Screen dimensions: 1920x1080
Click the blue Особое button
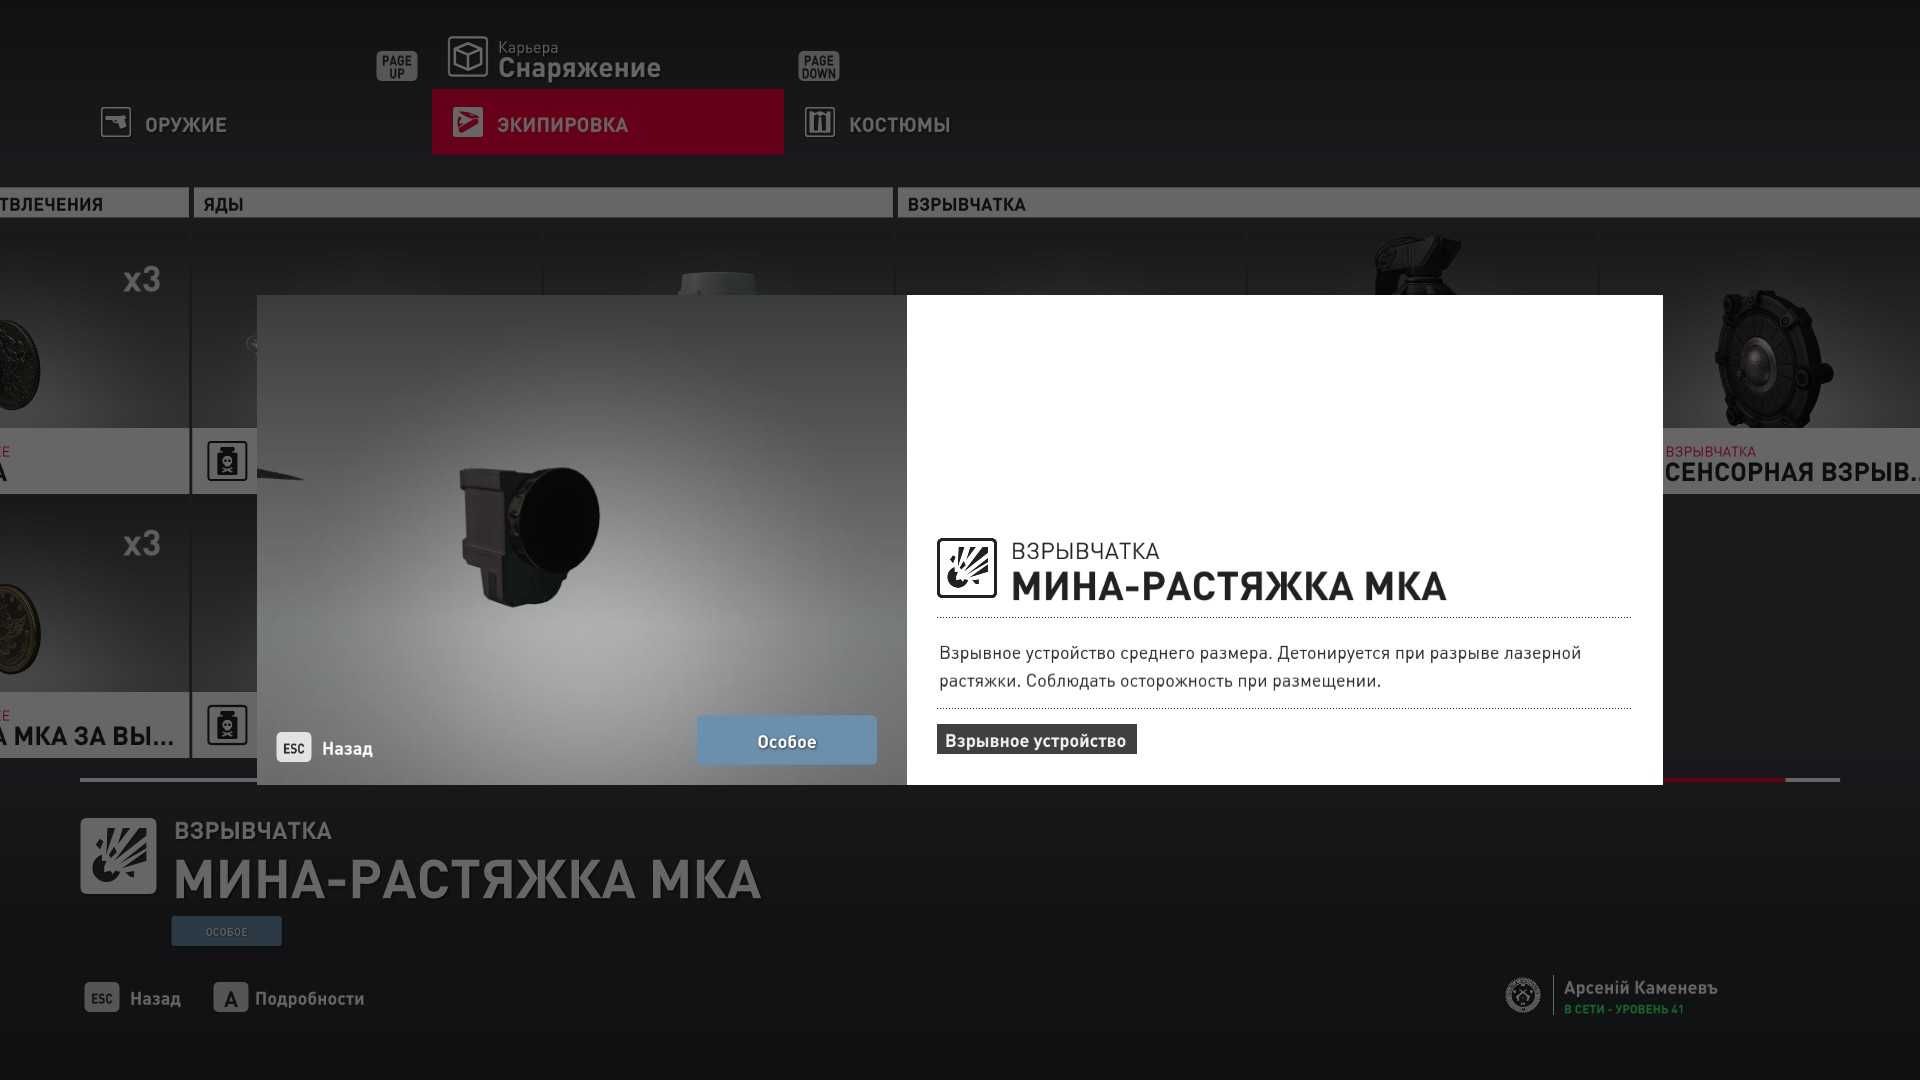[x=786, y=741]
